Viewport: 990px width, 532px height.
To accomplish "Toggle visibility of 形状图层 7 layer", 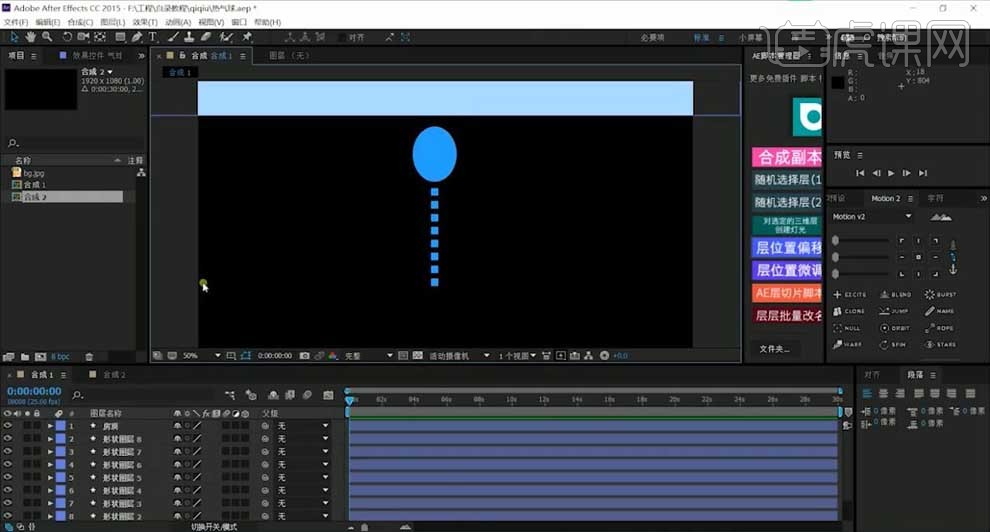I will coord(8,452).
